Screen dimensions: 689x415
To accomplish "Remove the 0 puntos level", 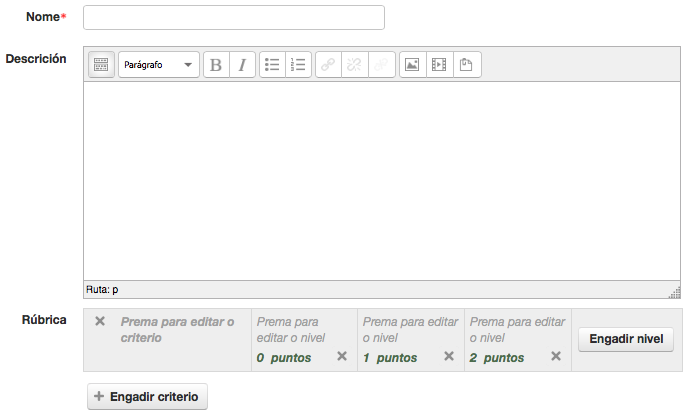I will click(342, 356).
